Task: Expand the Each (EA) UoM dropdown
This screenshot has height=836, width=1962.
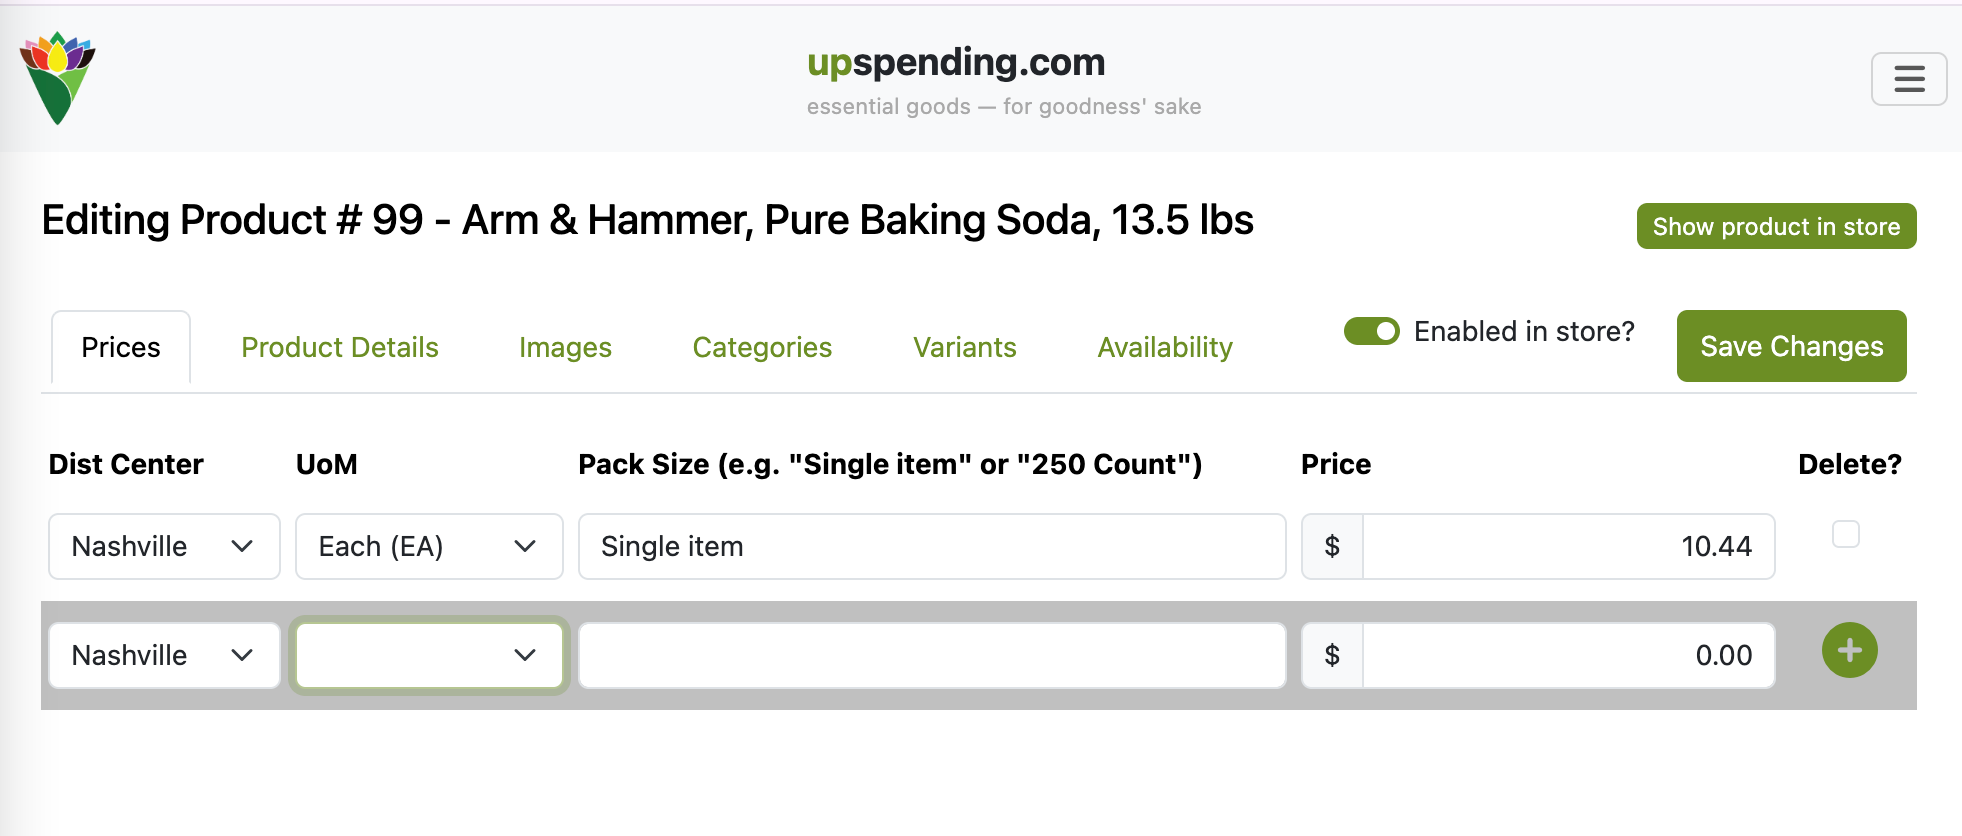Action: coord(428,546)
